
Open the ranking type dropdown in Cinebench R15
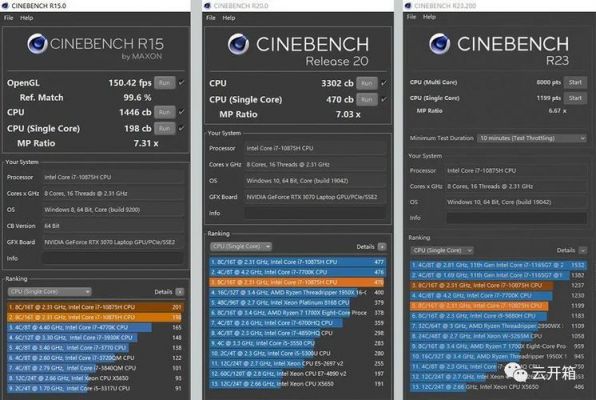click(x=49, y=292)
